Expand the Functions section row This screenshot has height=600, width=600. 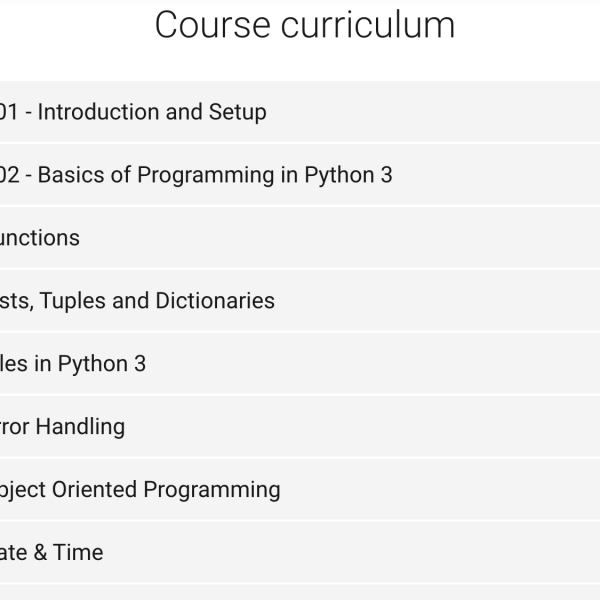pyautogui.click(x=300, y=238)
